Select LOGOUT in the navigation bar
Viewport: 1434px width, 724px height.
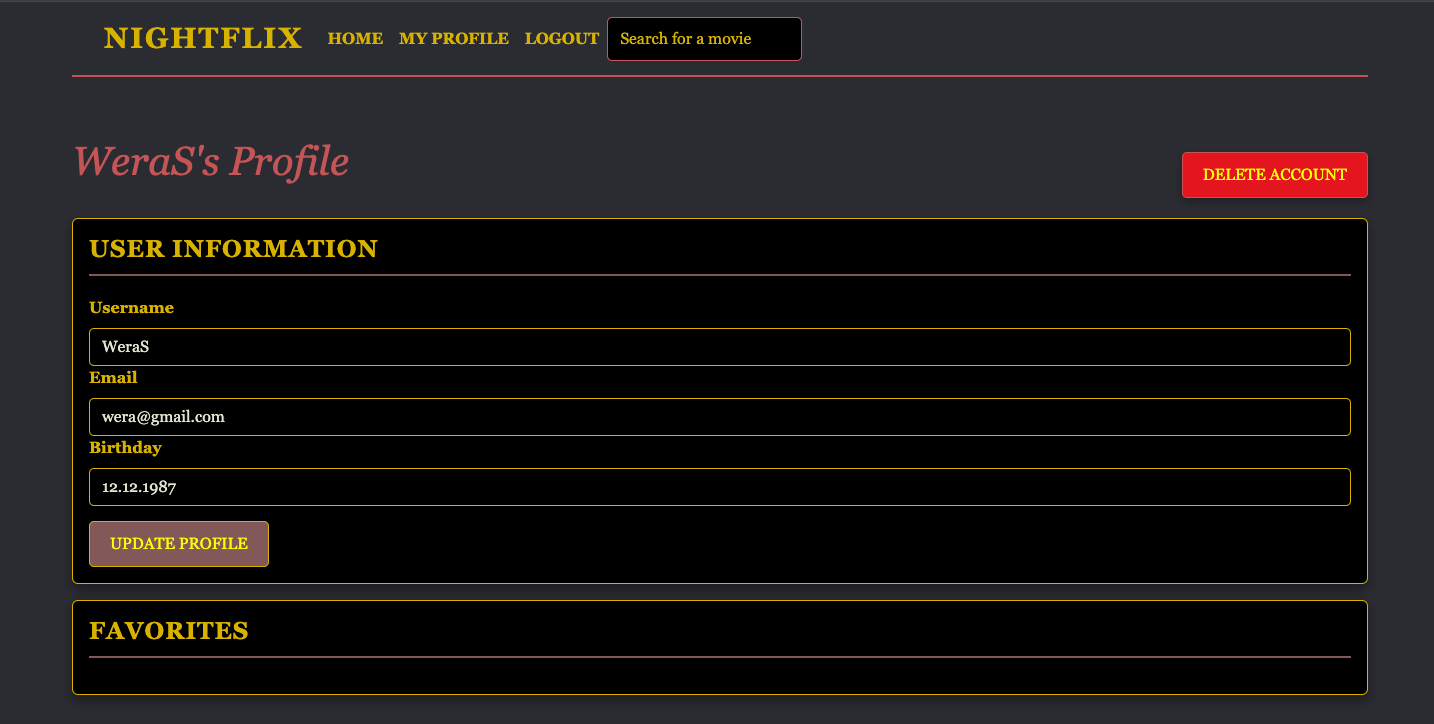point(562,39)
